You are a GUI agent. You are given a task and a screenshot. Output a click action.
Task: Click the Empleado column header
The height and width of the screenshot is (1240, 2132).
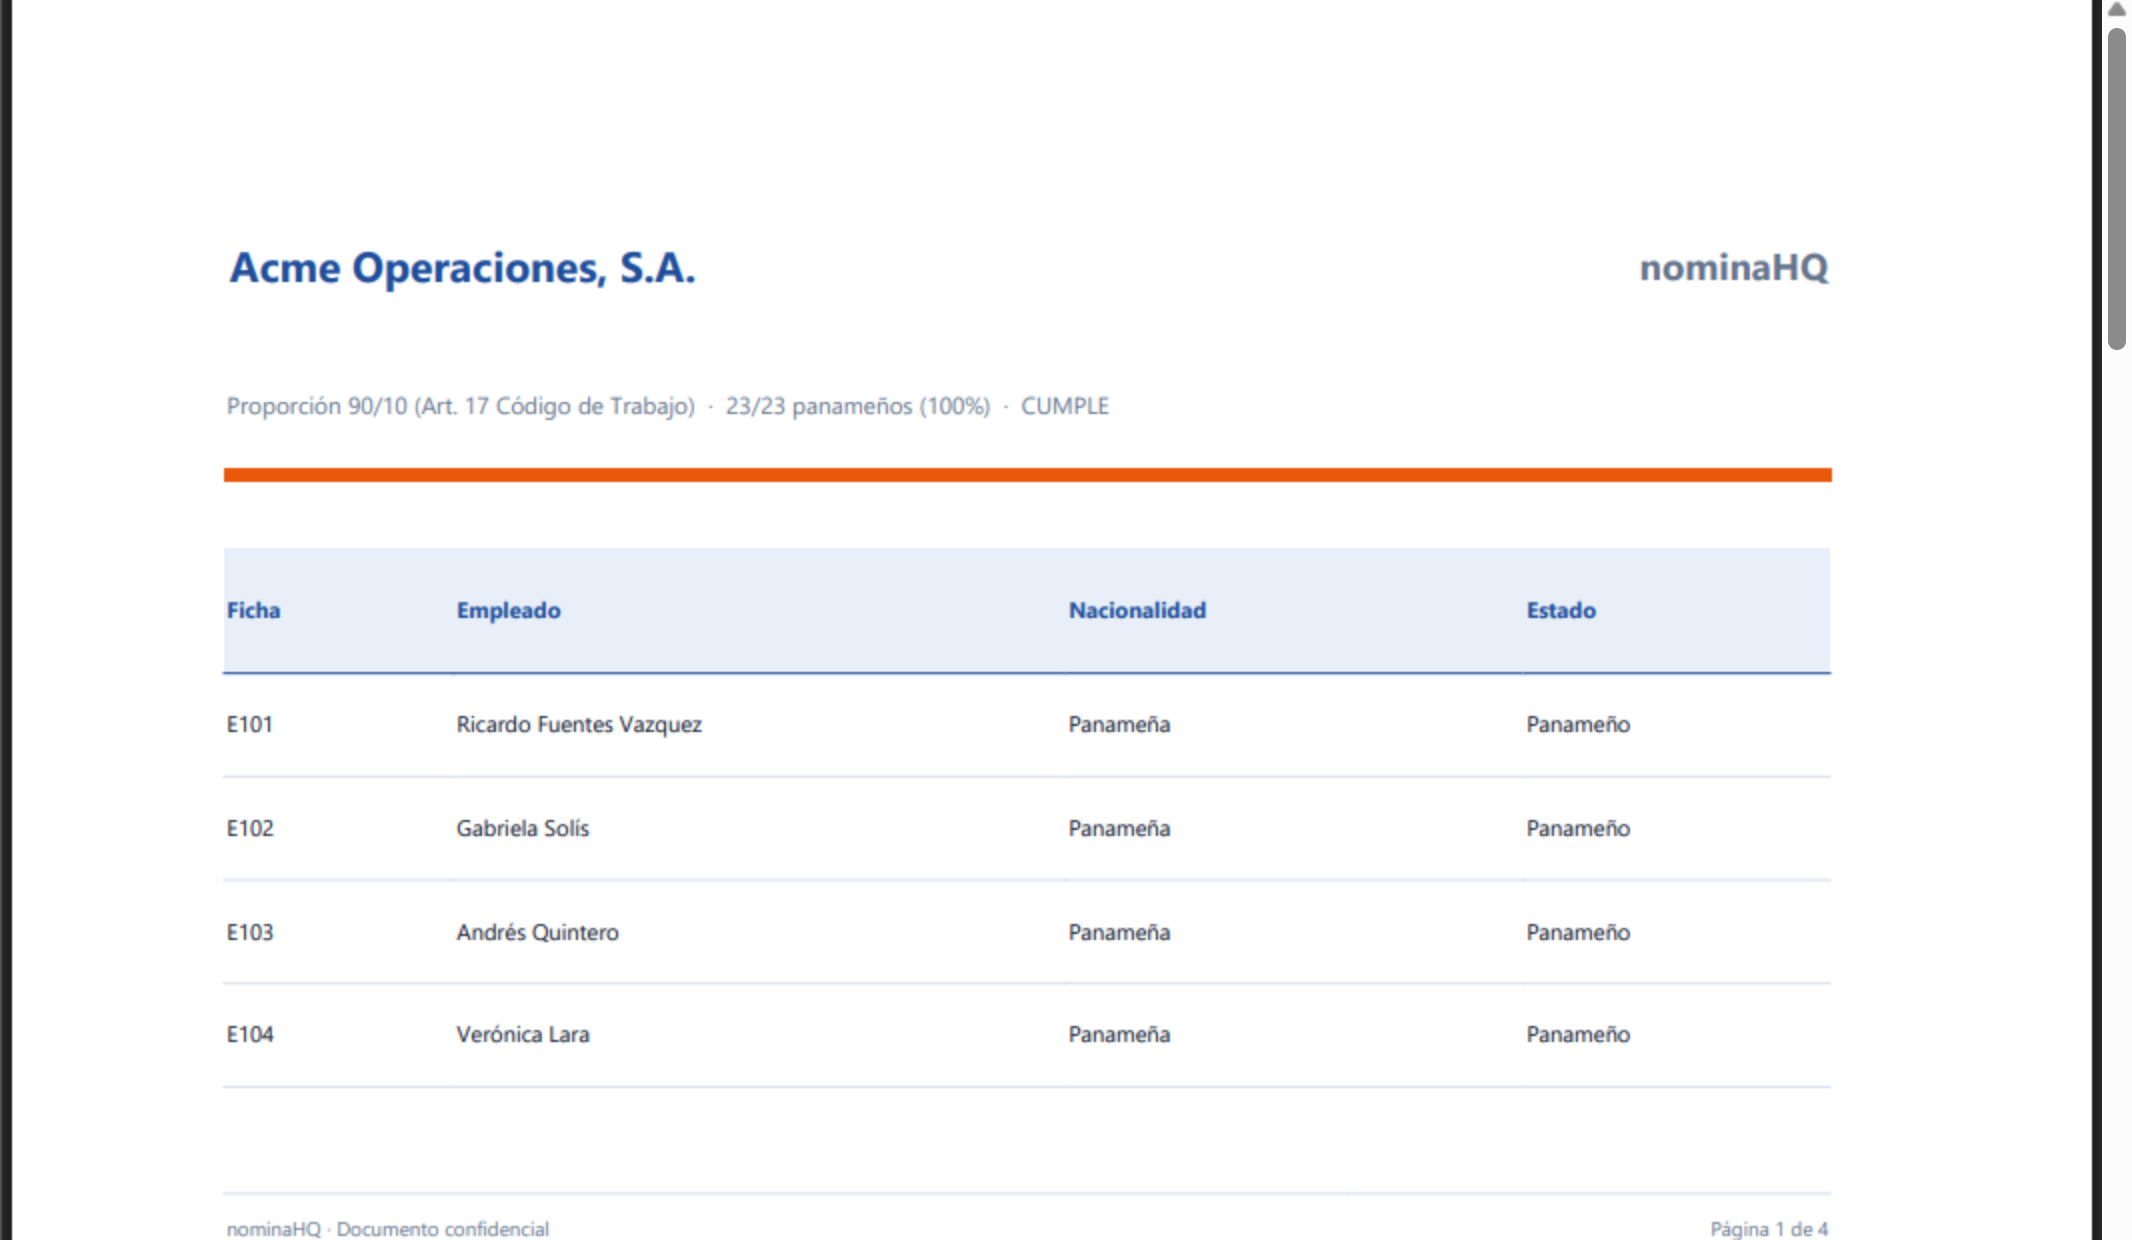[x=508, y=610]
